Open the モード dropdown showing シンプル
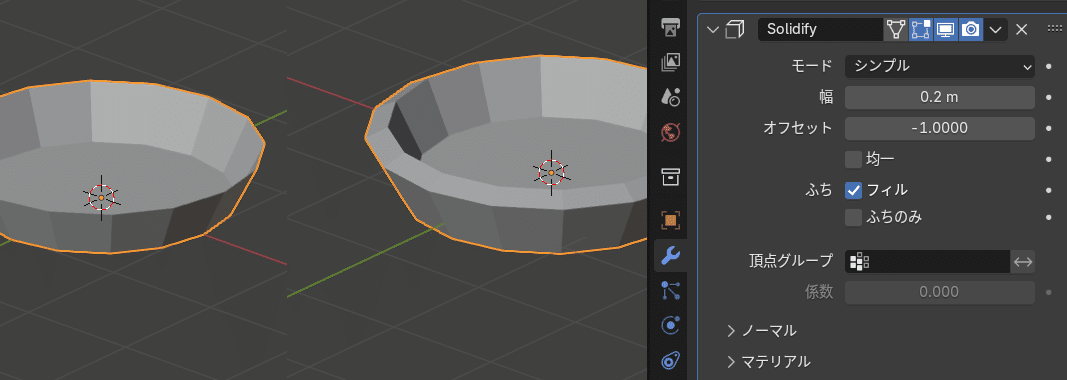This screenshot has width=1067, height=380. point(940,66)
